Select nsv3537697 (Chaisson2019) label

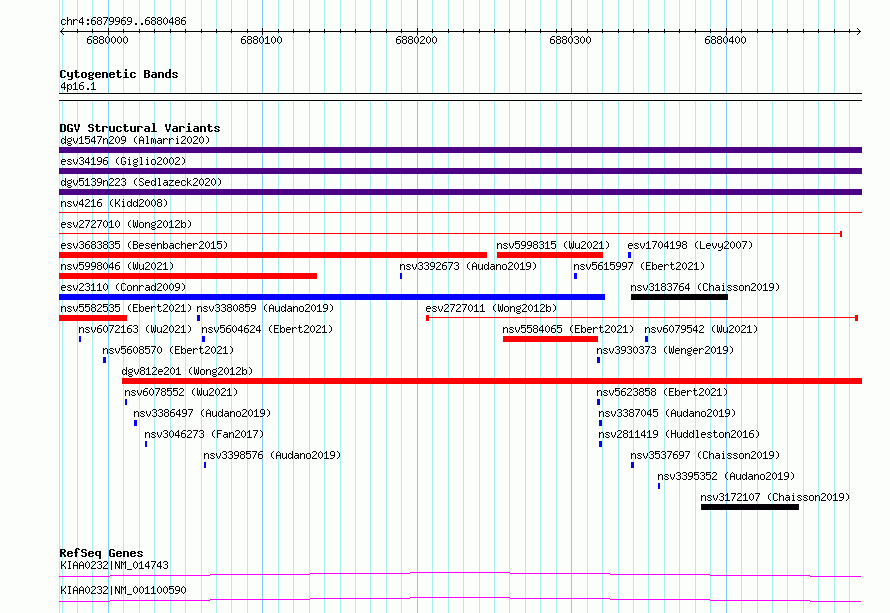point(705,455)
